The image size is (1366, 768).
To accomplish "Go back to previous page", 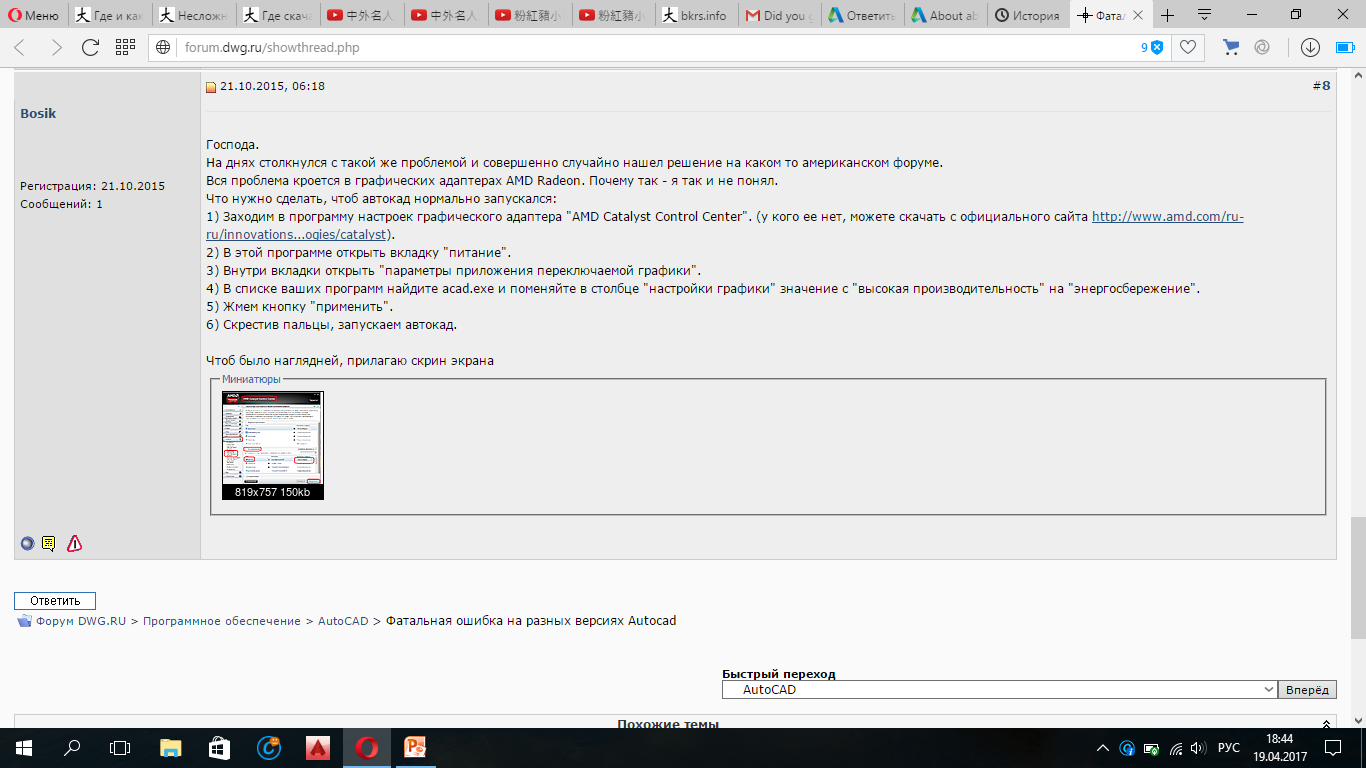I will [20, 47].
